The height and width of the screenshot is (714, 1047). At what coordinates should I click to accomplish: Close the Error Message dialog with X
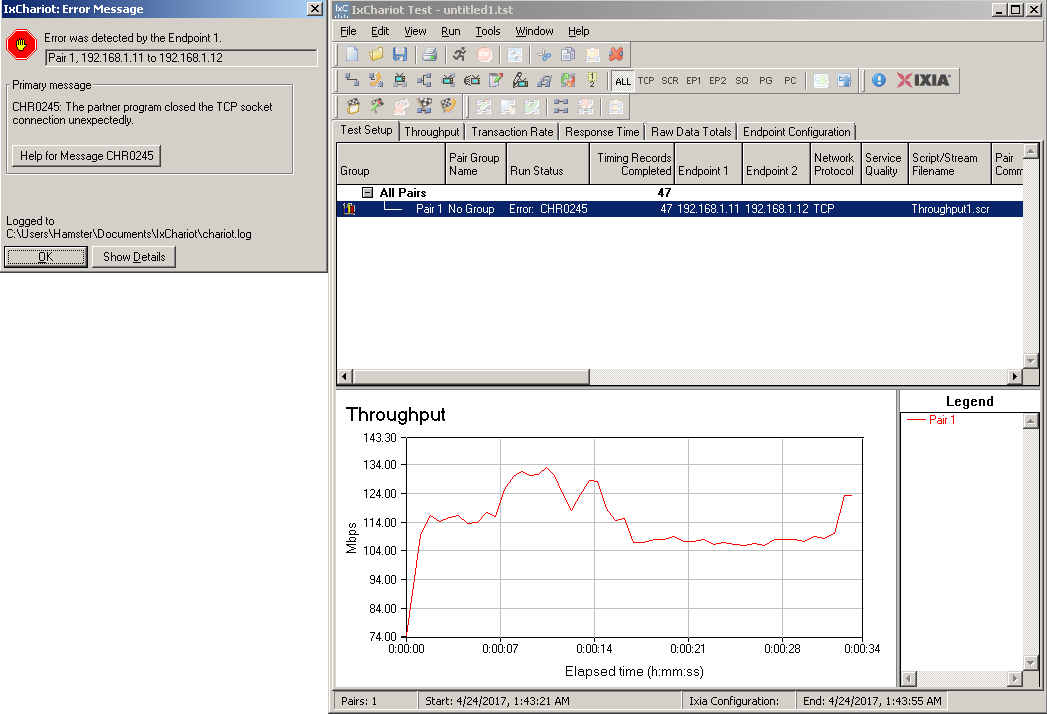[x=315, y=9]
